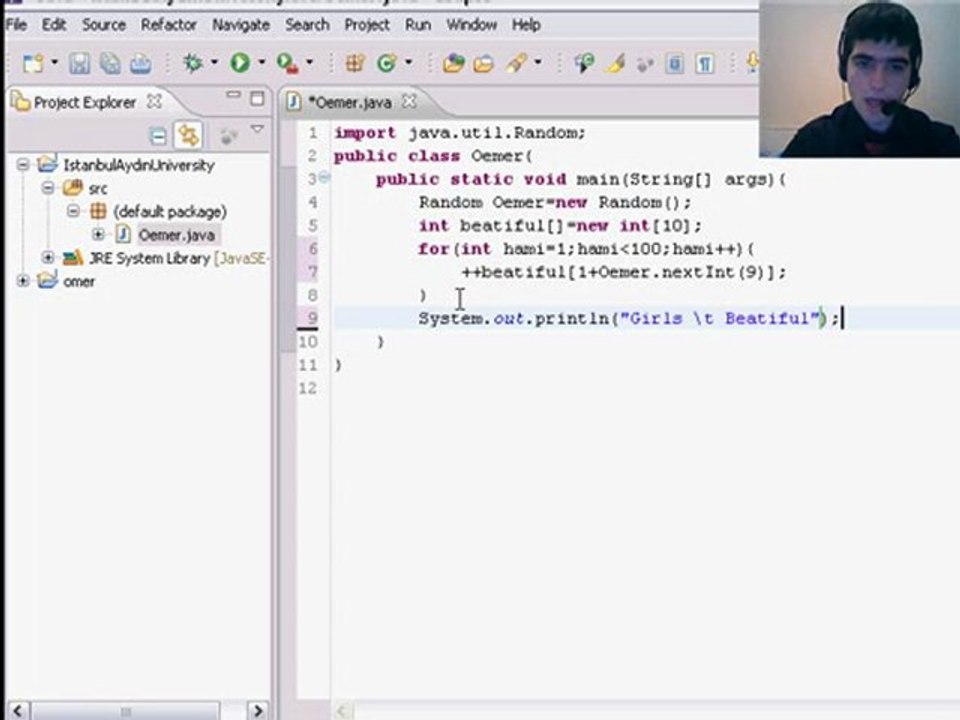Collapse All in Project Explorer toolbar
The height and width of the screenshot is (720, 960).
pos(158,135)
